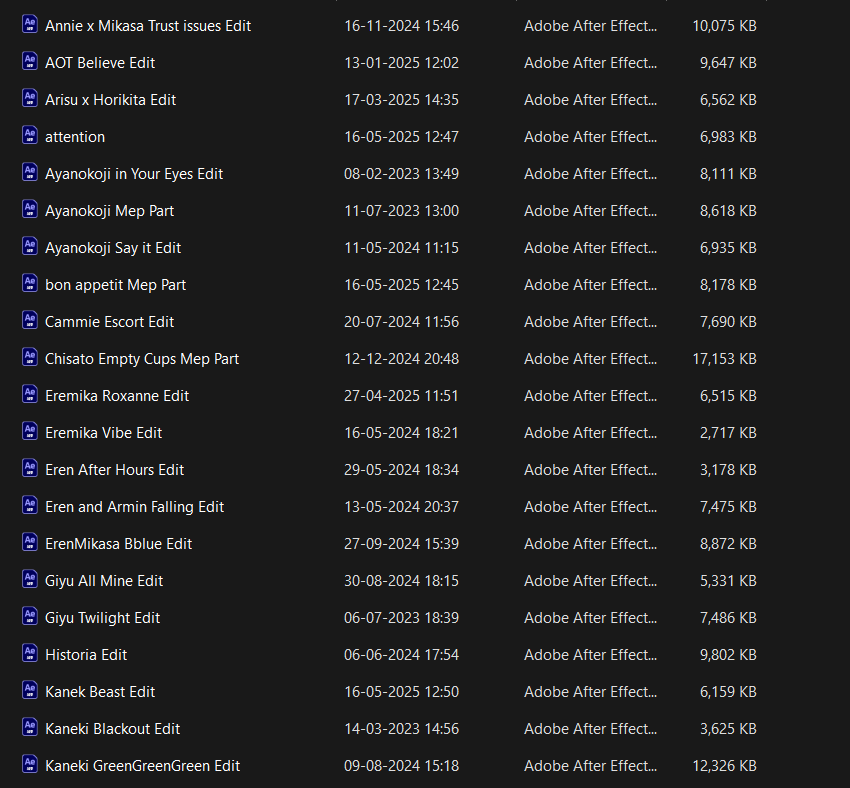The image size is (850, 788).
Task: Click the icon beside Giyu Twilight Edit
Action: tap(29, 617)
